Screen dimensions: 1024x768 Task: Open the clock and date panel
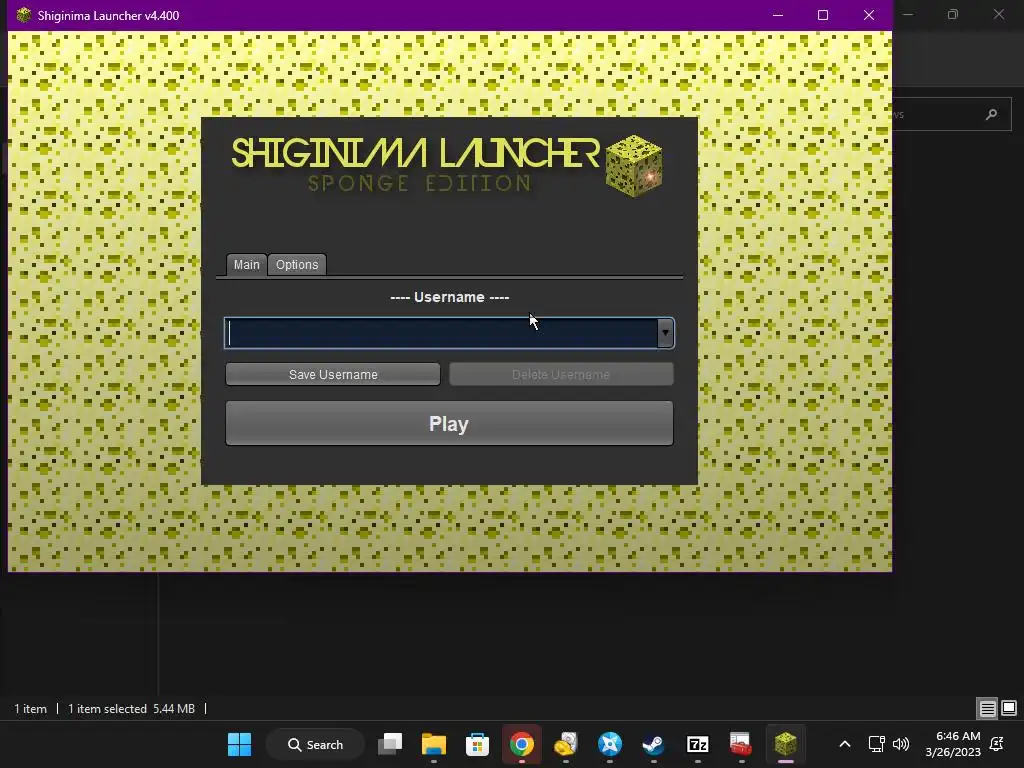point(953,744)
